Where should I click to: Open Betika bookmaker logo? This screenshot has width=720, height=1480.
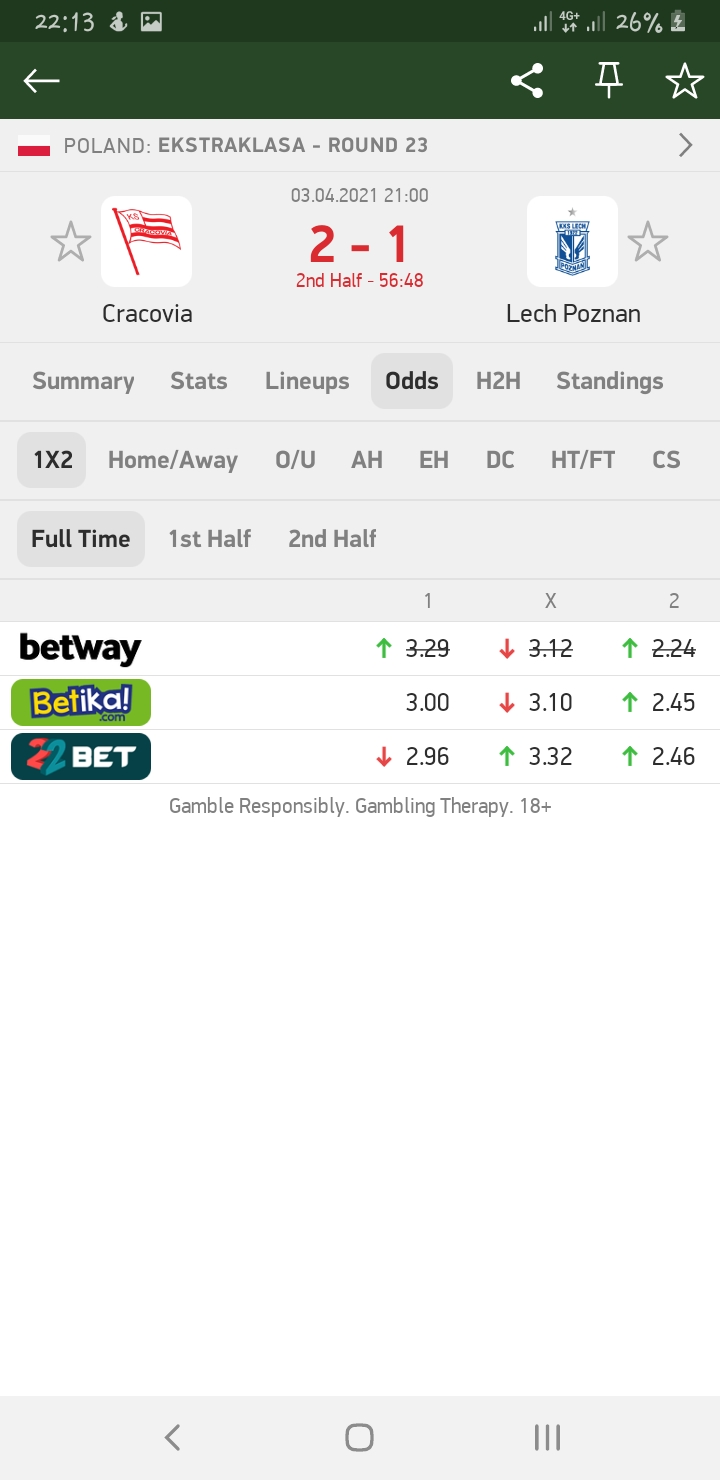(x=81, y=702)
